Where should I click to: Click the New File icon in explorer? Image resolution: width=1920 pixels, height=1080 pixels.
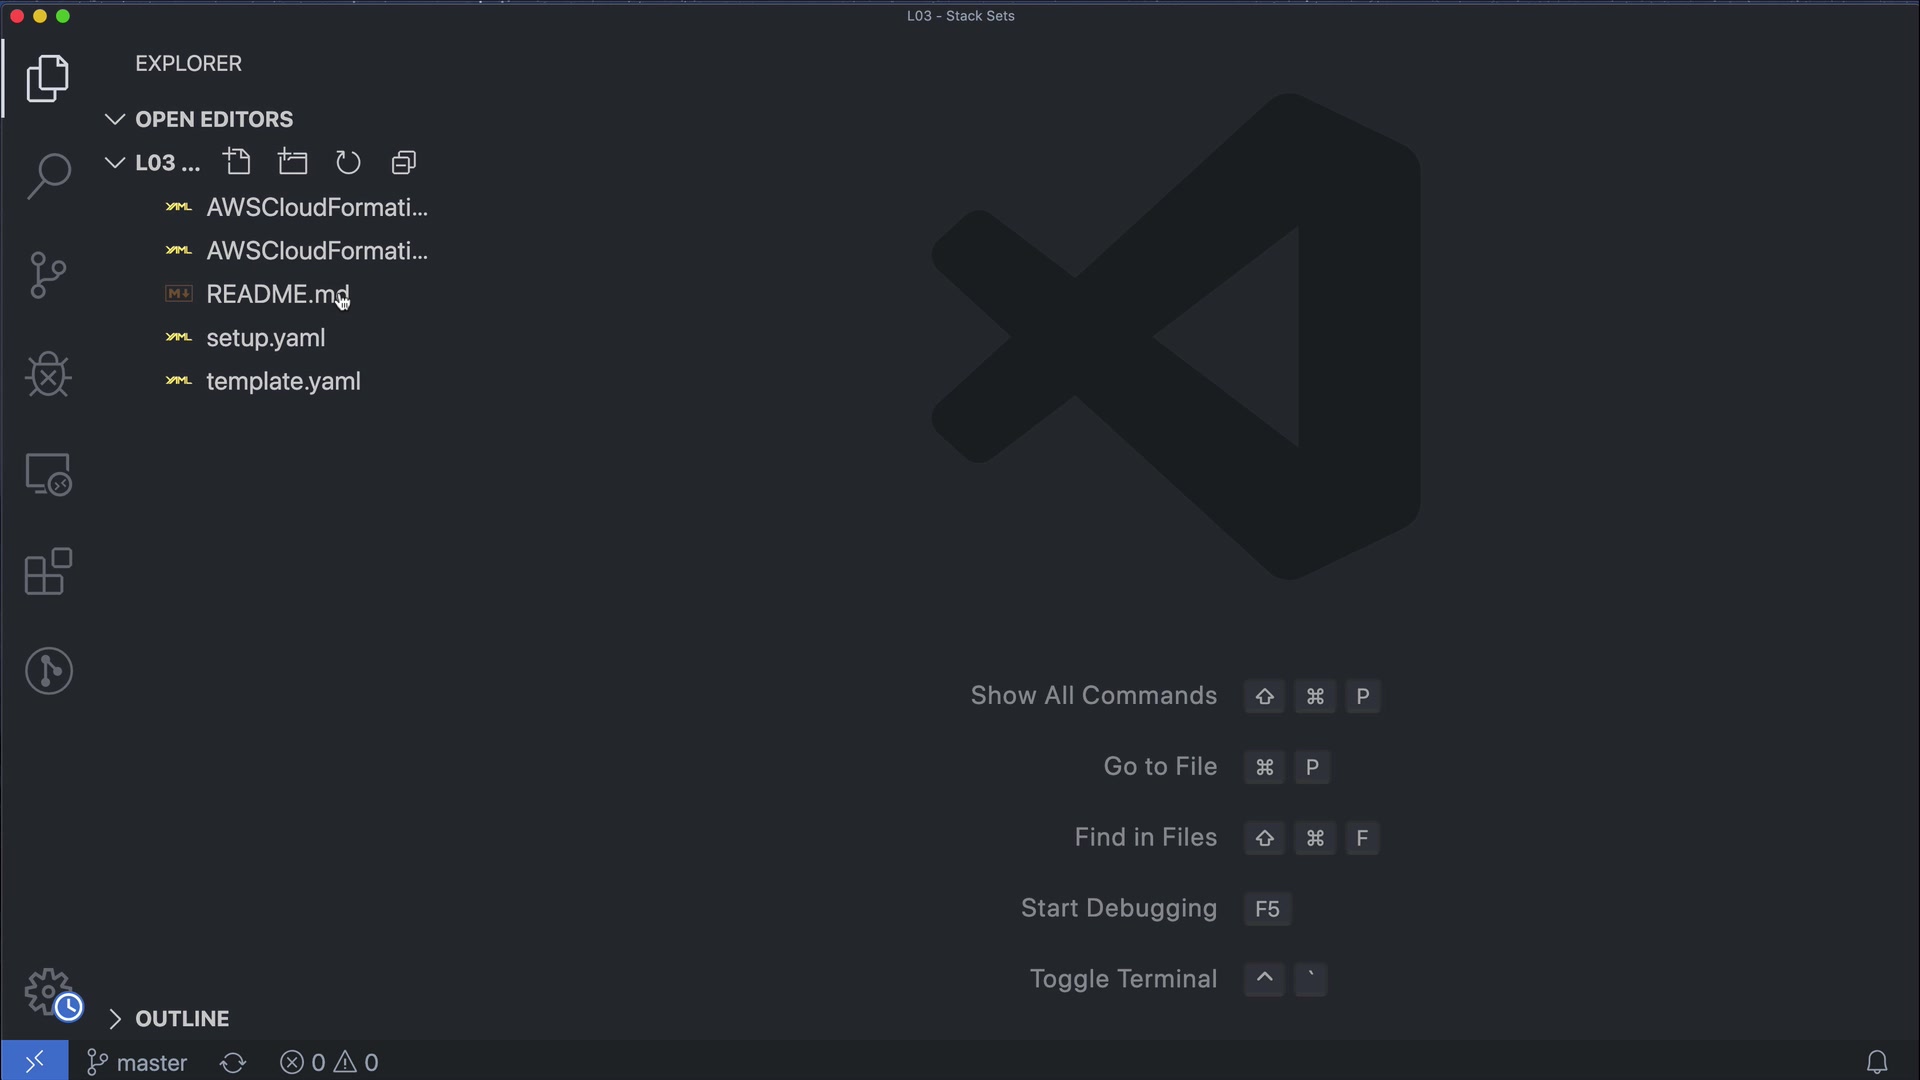coord(237,162)
